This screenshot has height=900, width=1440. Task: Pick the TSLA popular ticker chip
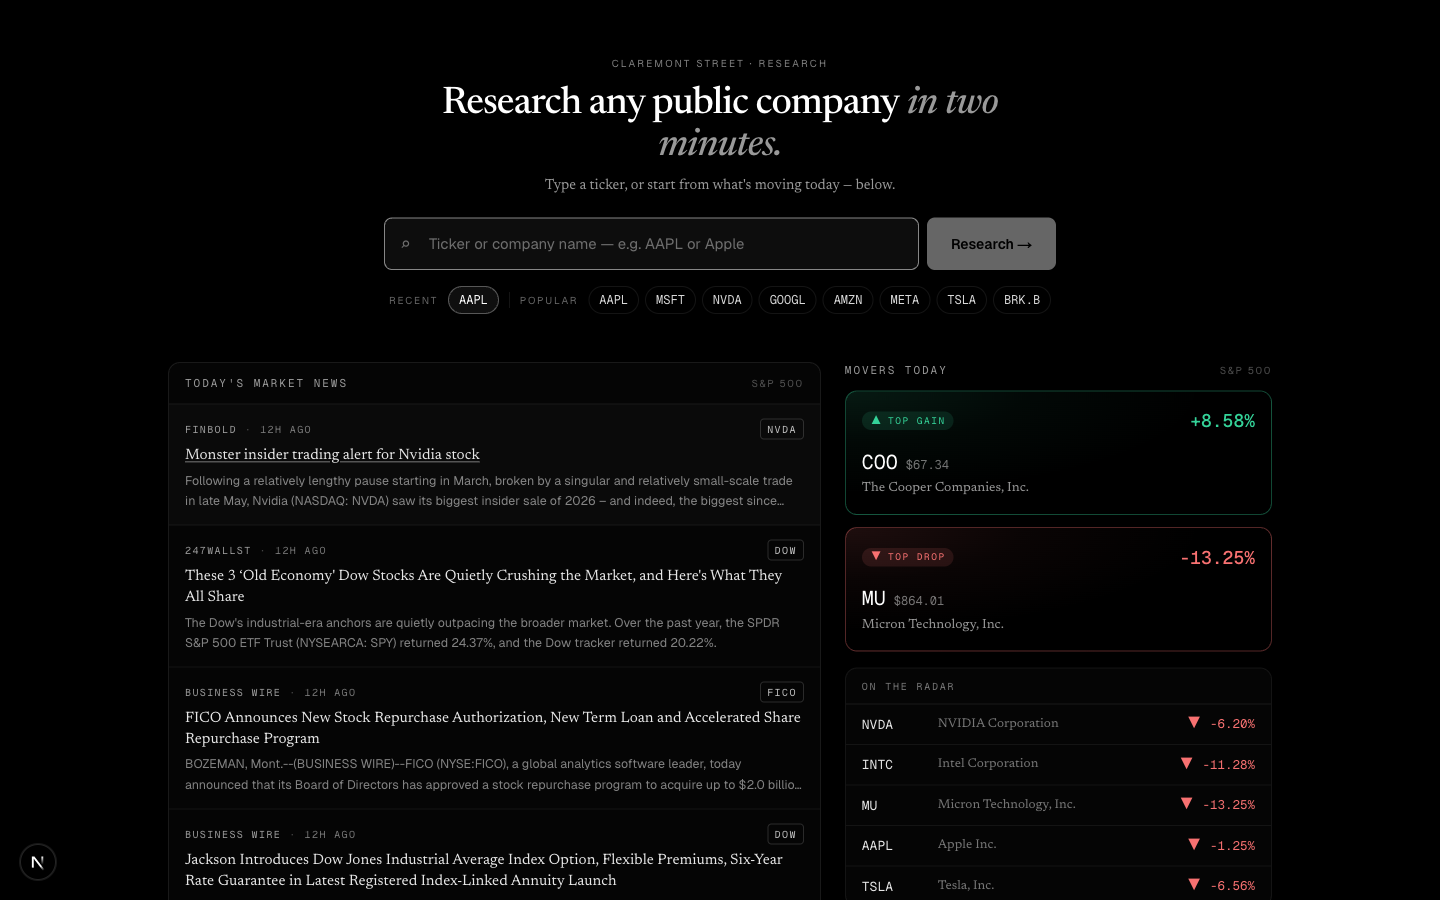click(962, 300)
